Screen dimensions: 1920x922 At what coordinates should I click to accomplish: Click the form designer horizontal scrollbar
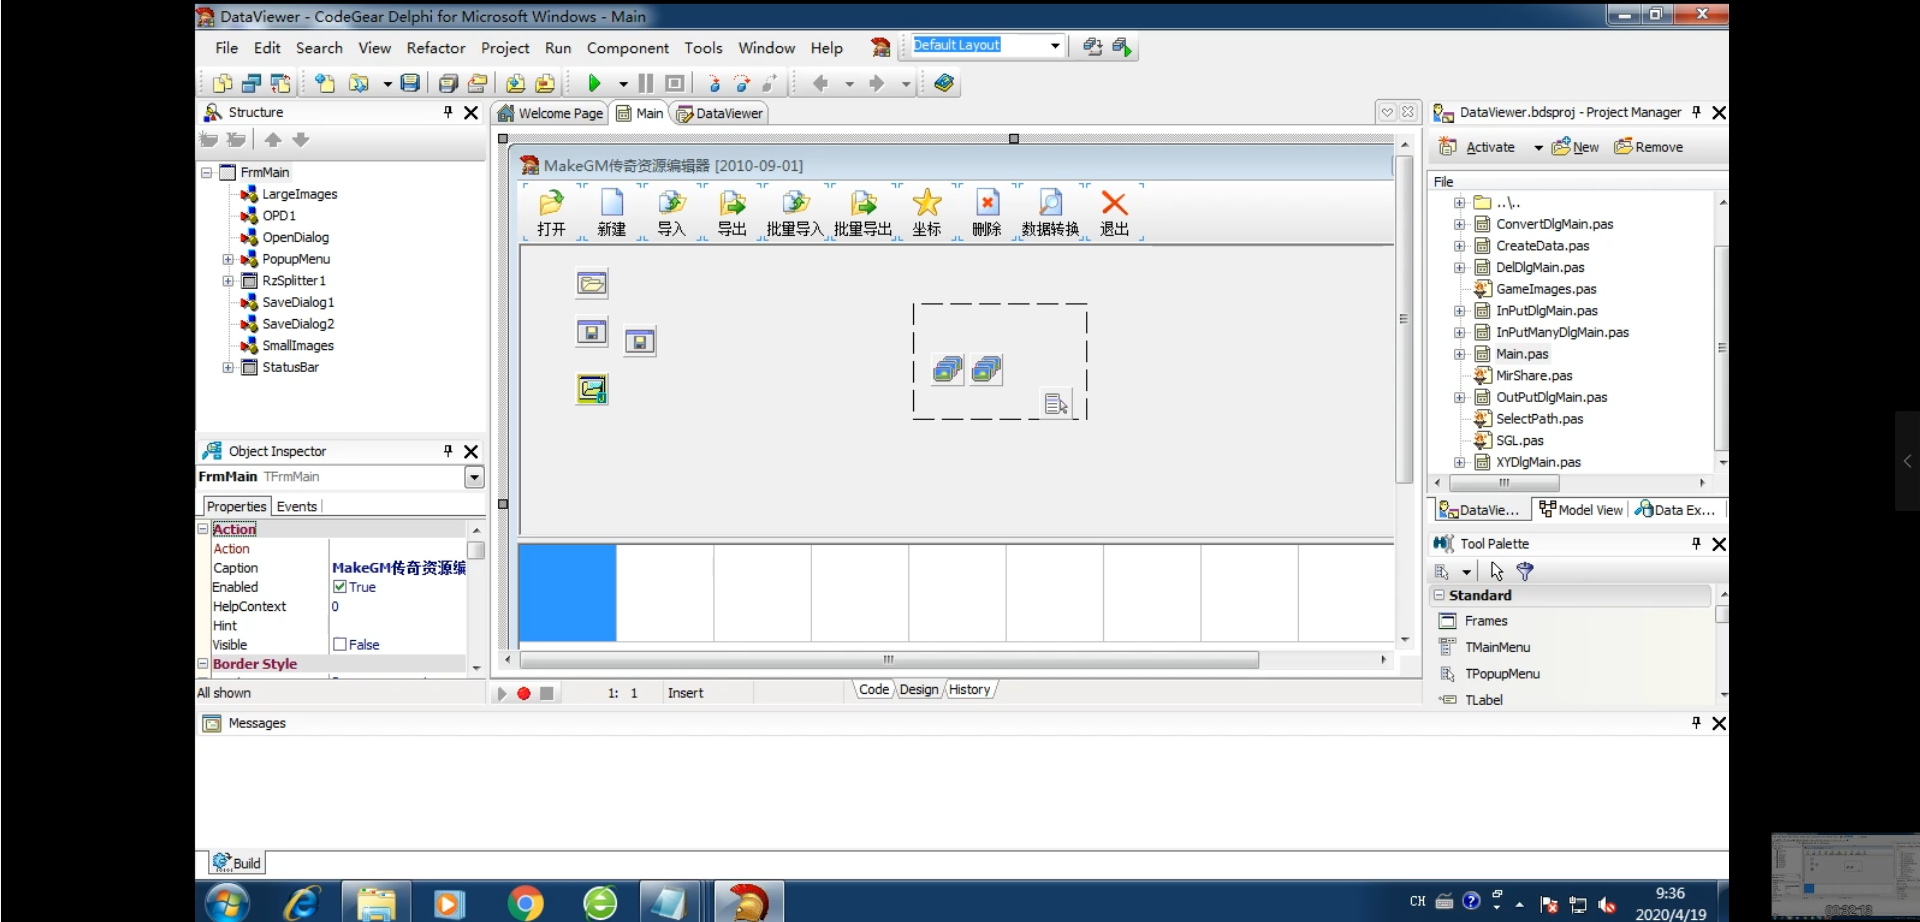click(x=889, y=660)
